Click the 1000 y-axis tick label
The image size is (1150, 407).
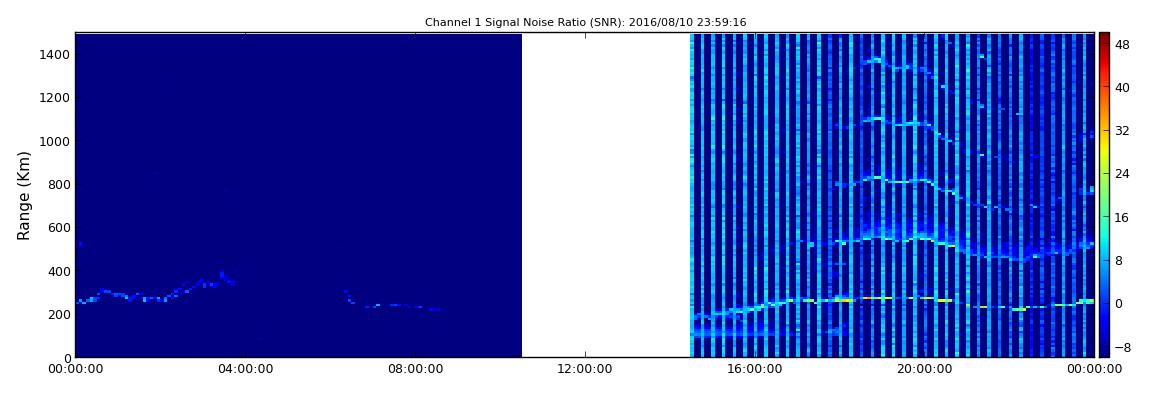click(56, 142)
